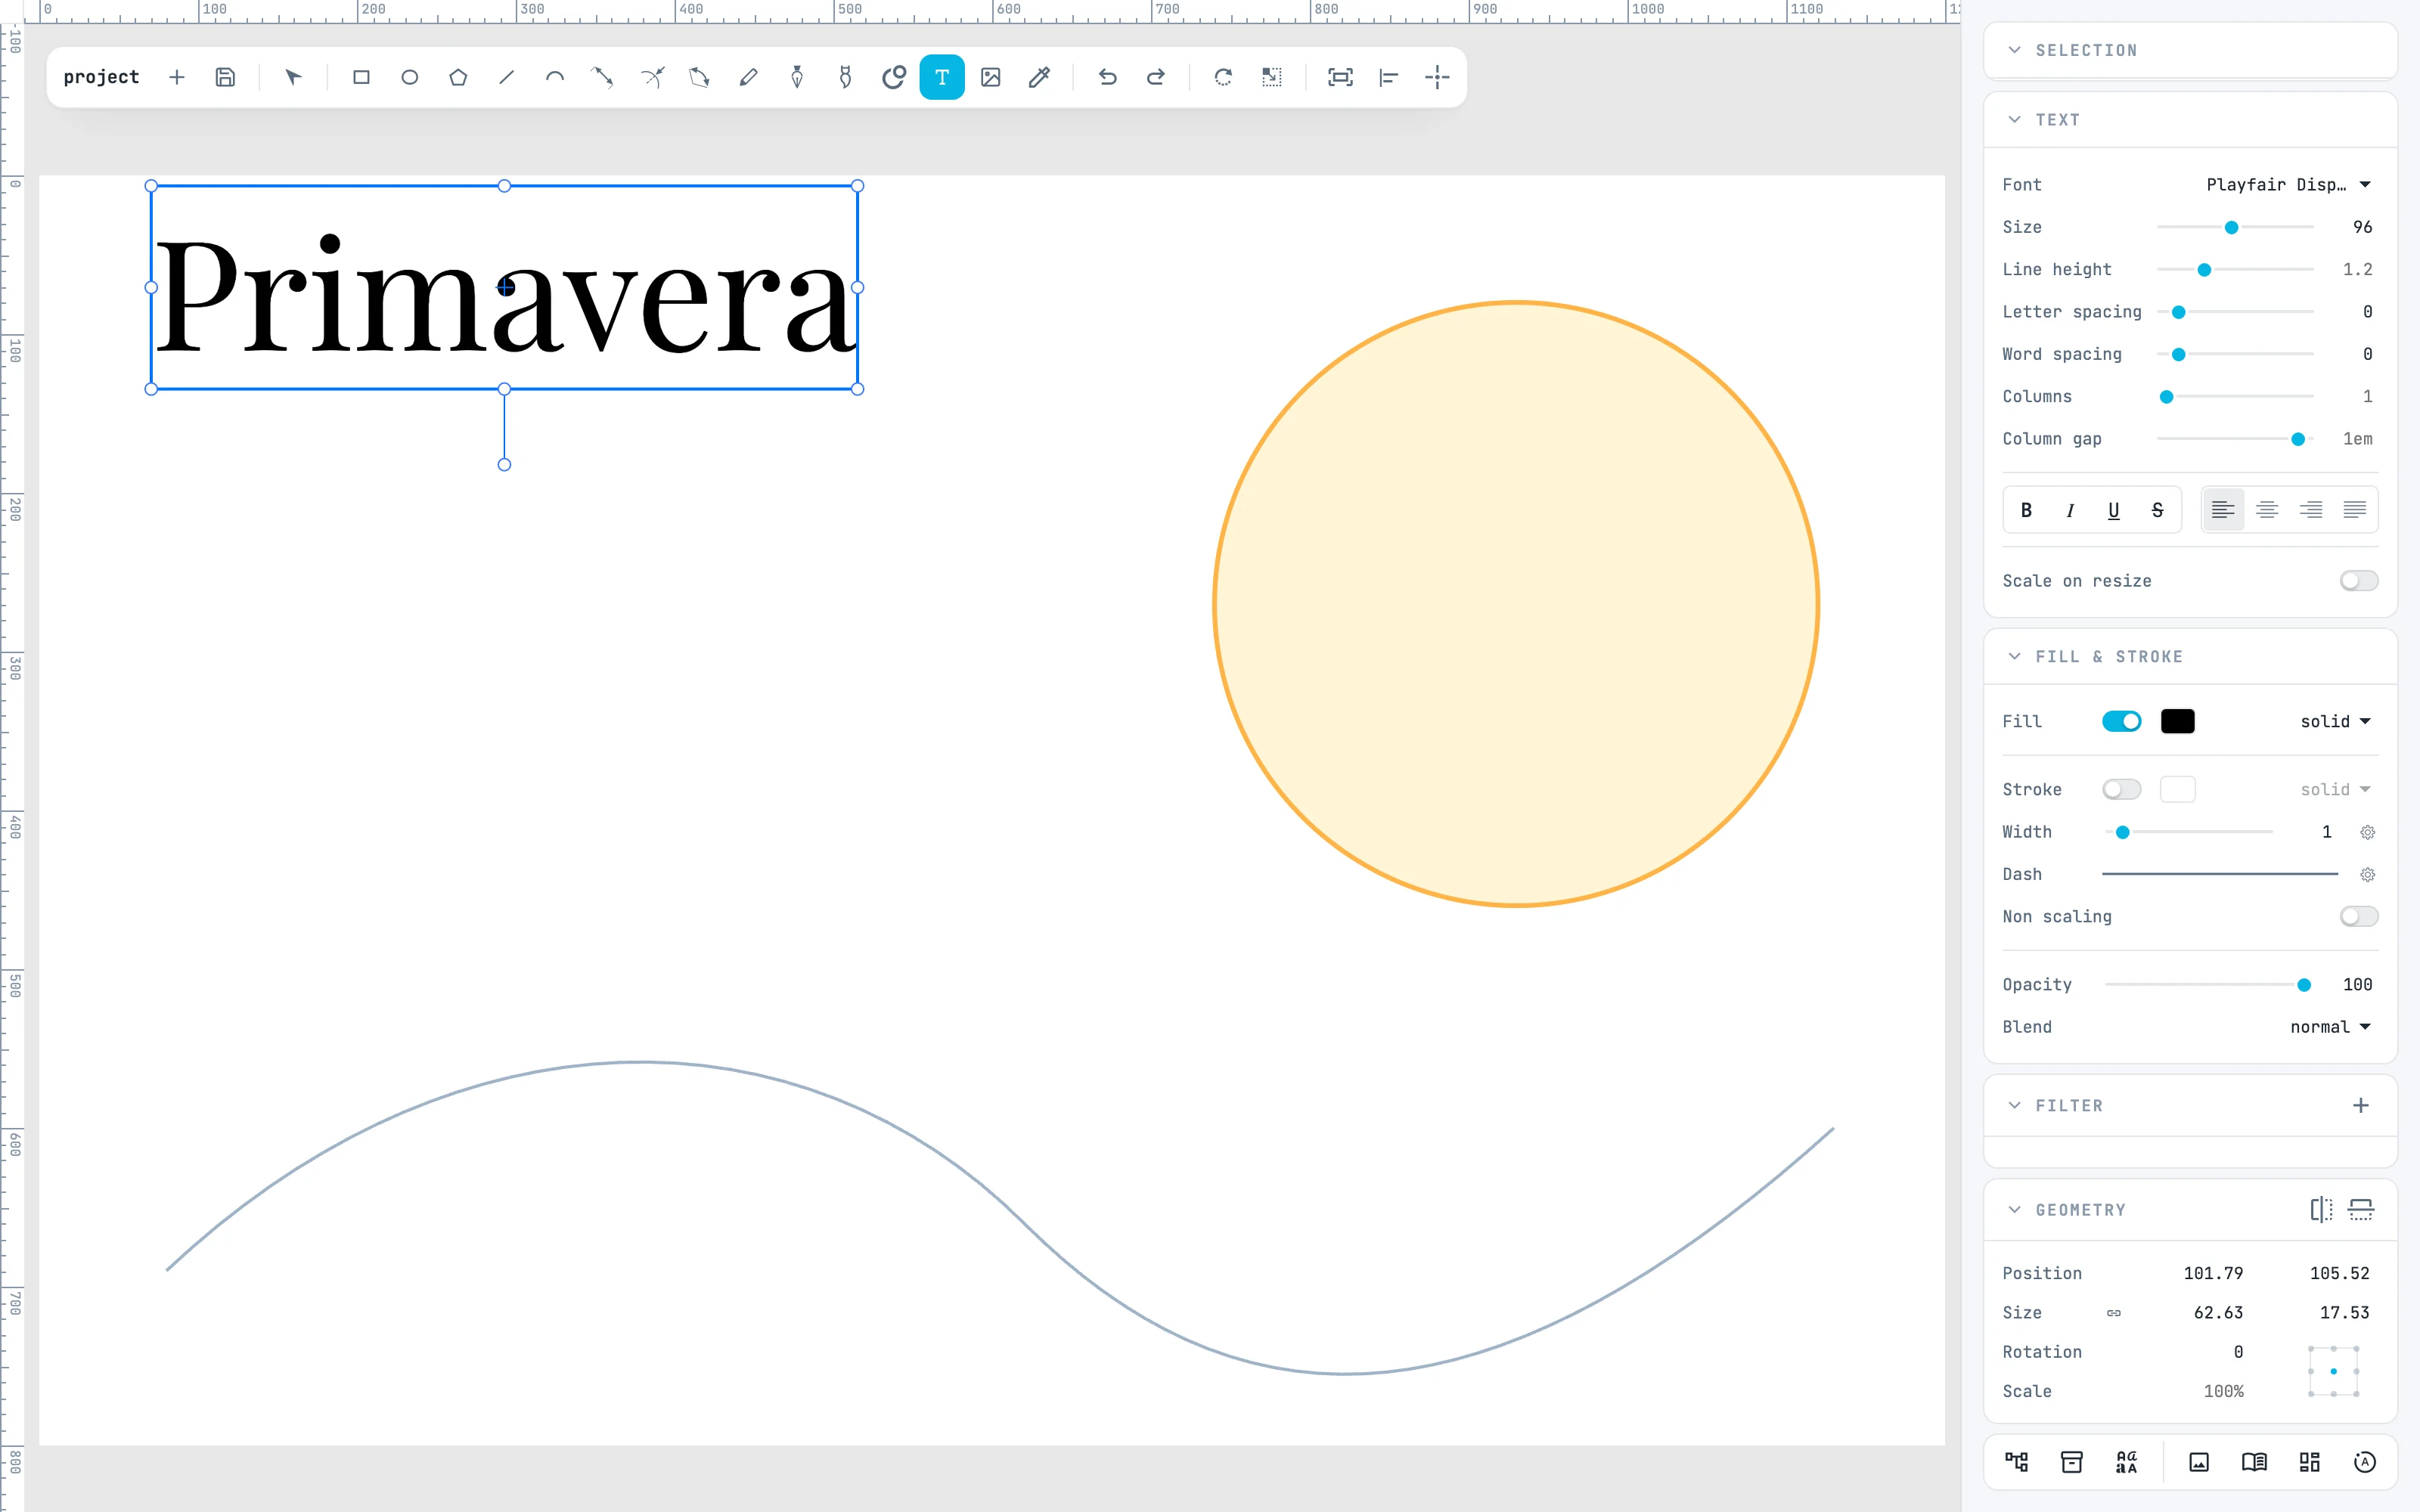
Task: Click the Opacity slider handle
Action: pos(2304,985)
